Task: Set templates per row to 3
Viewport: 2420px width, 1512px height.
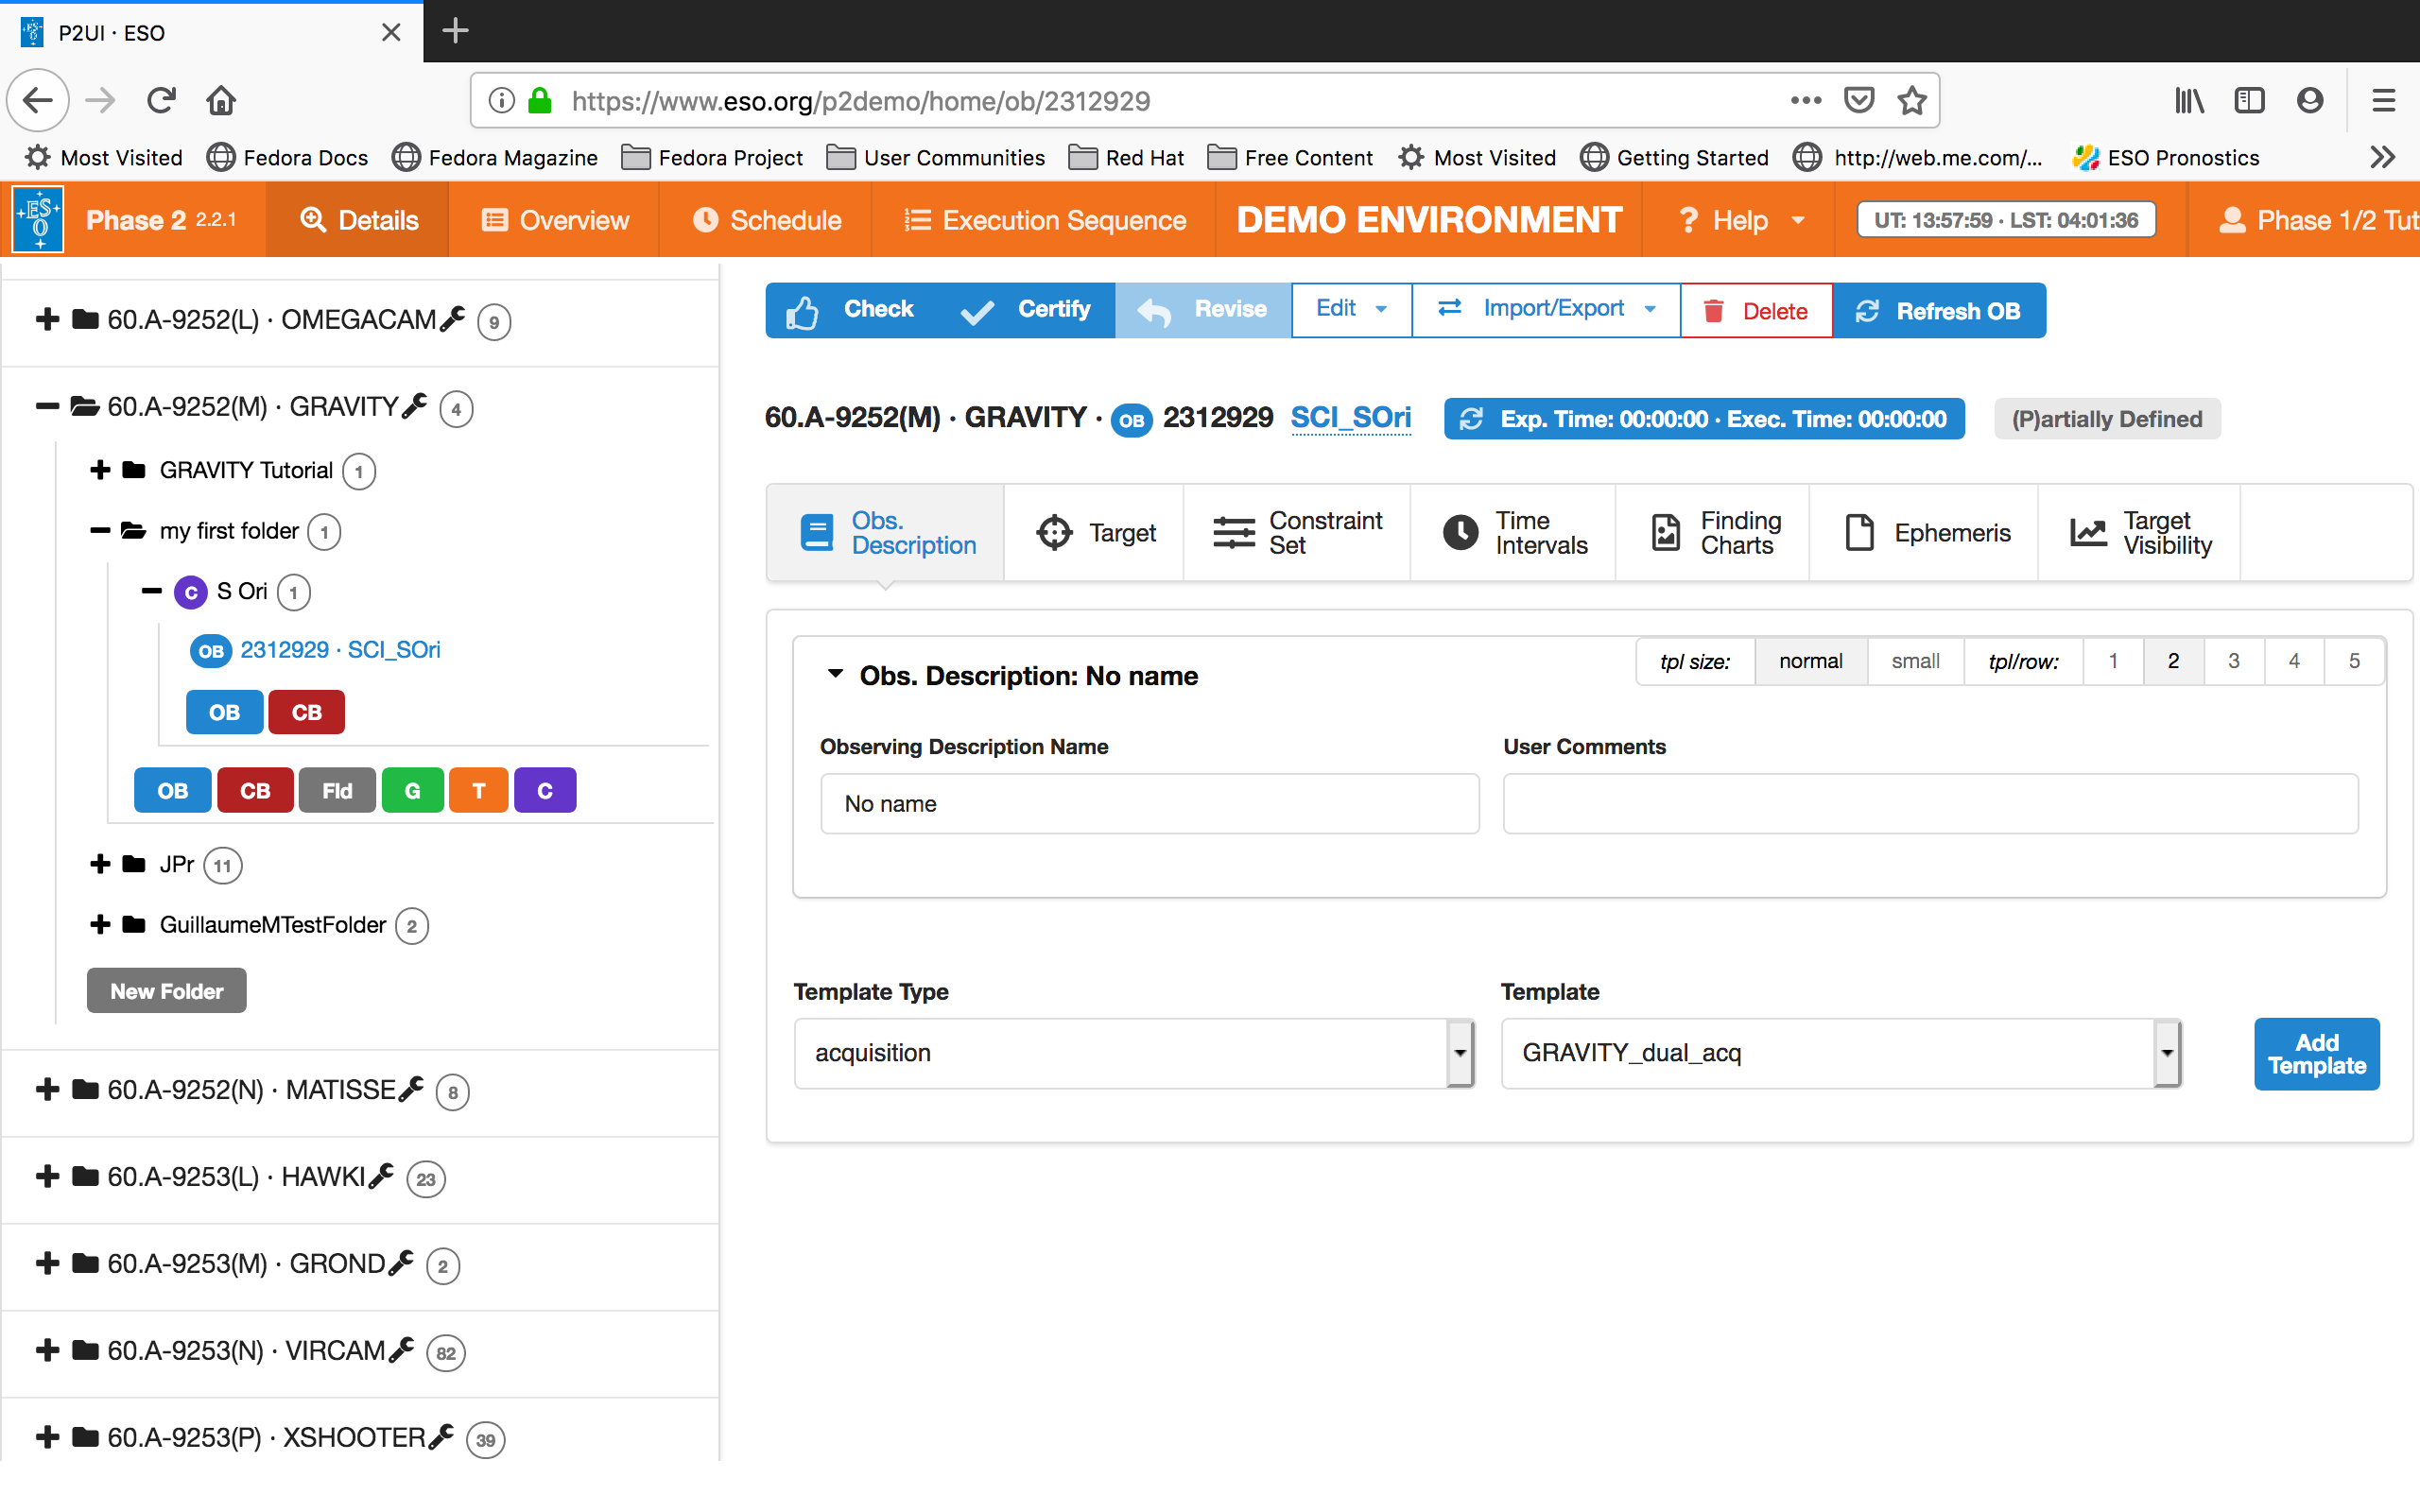Action: click(2233, 661)
